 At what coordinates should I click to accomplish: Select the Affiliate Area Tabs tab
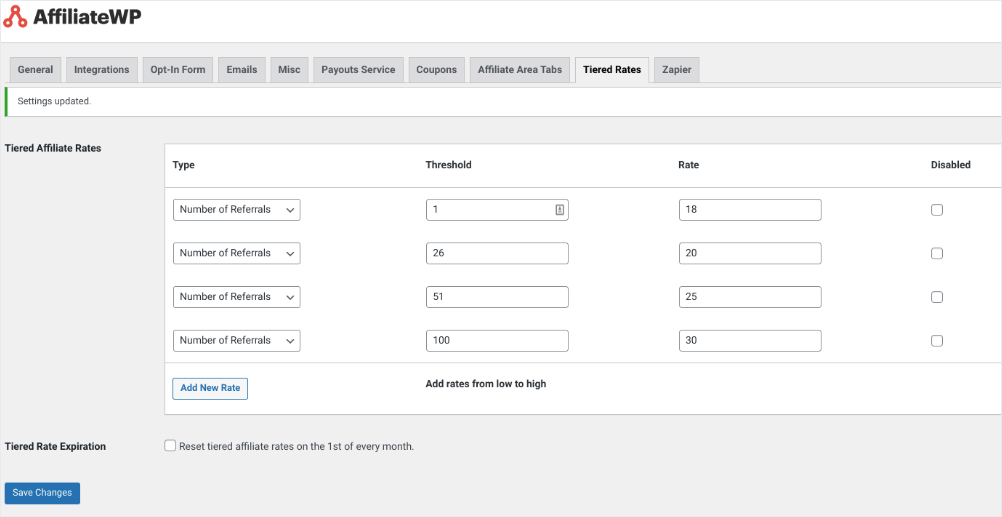520,70
